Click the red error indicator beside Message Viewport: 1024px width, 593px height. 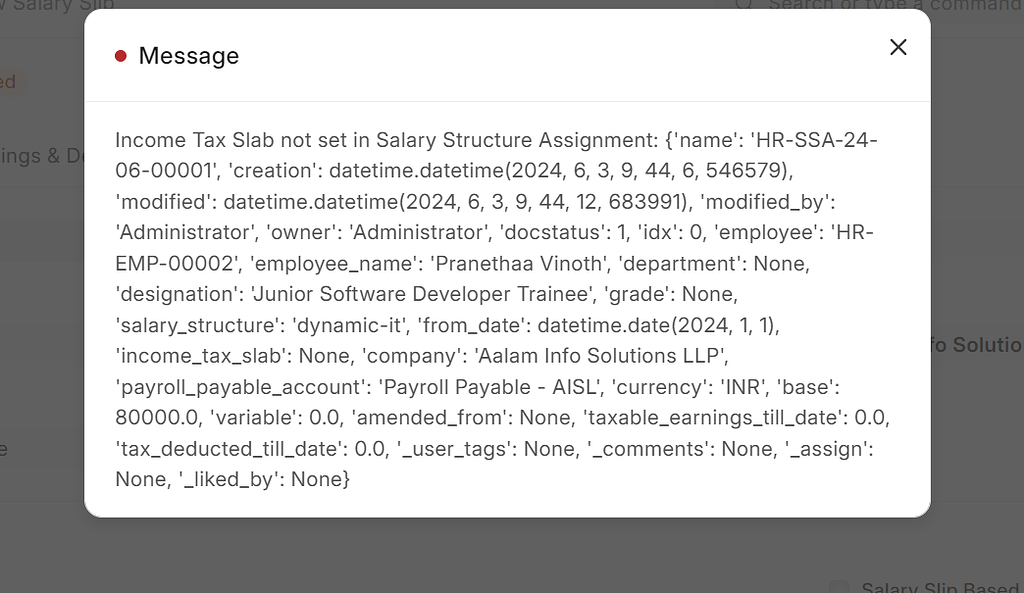point(121,56)
